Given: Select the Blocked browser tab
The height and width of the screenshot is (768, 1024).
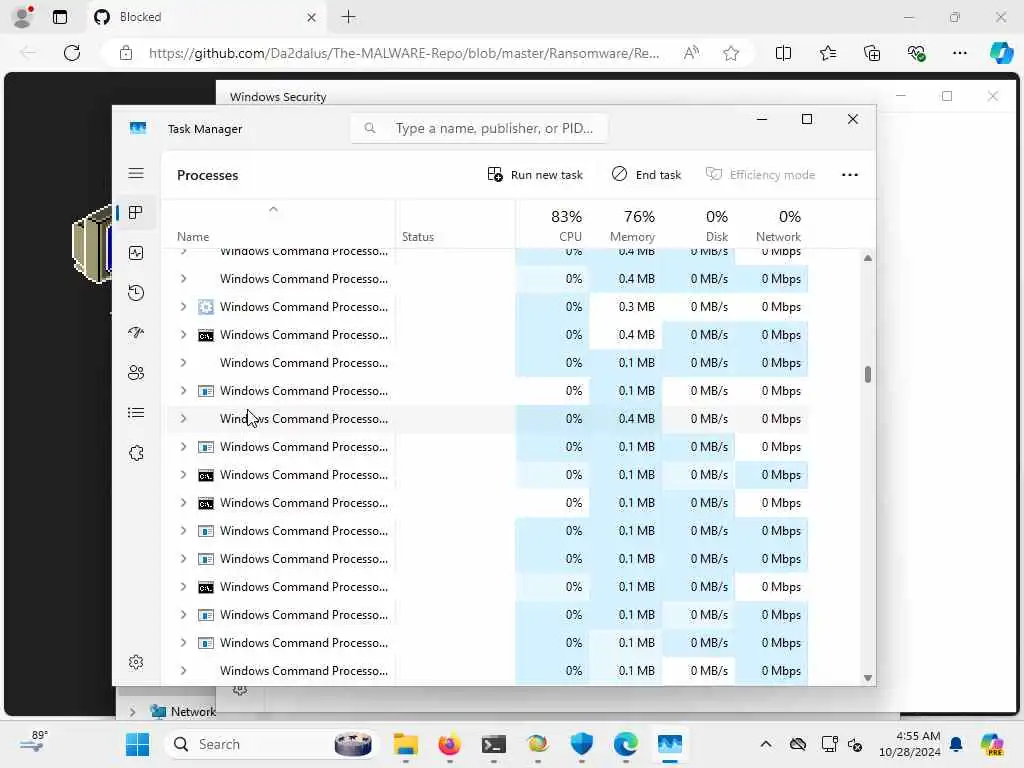Looking at the screenshot, I should 207,17.
